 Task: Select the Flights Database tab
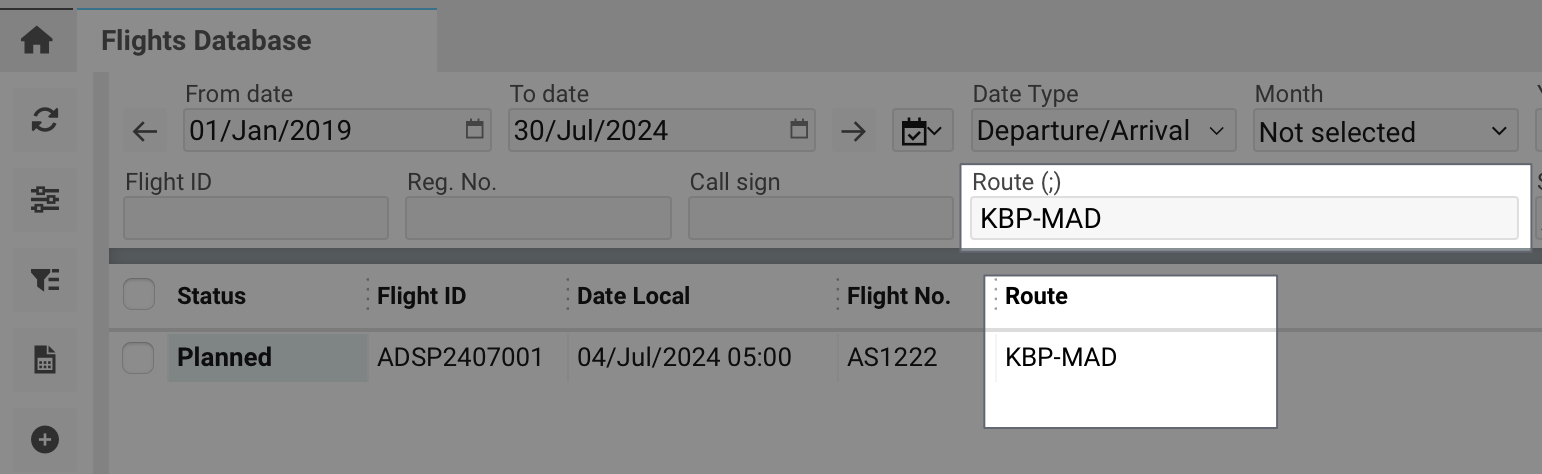coord(207,41)
